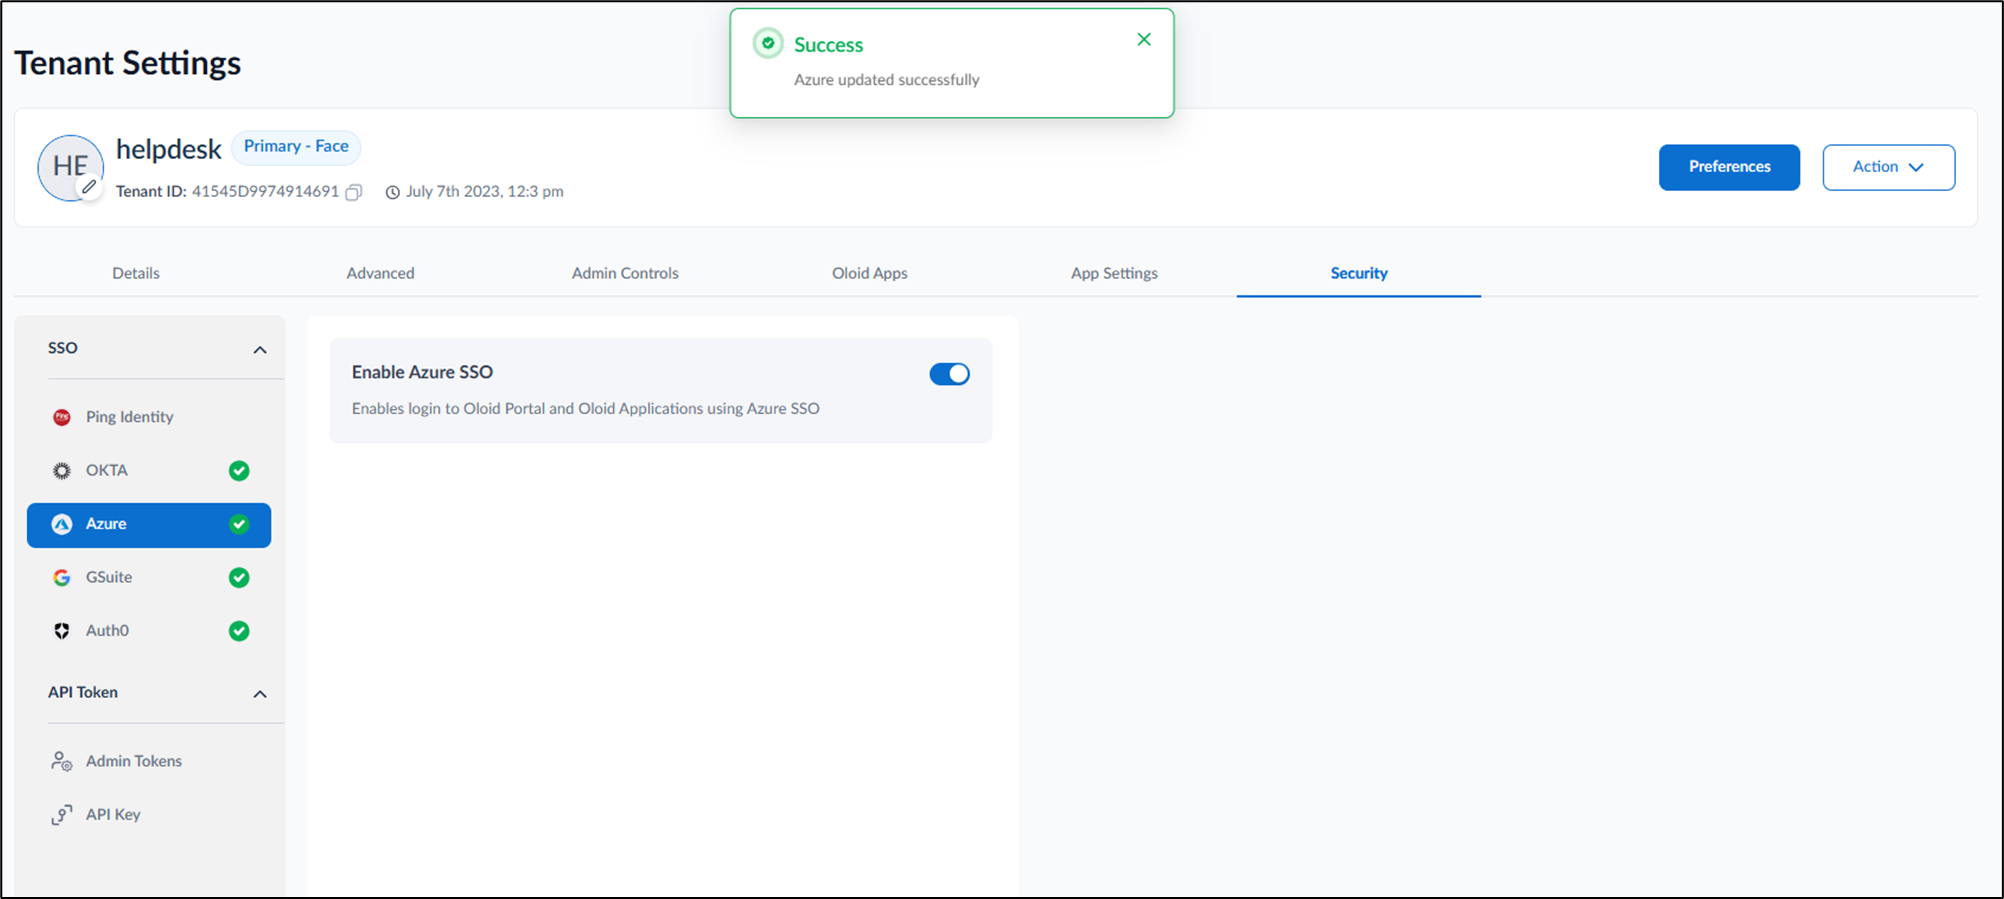
Task: Open the Advanced tab
Action: click(x=380, y=273)
